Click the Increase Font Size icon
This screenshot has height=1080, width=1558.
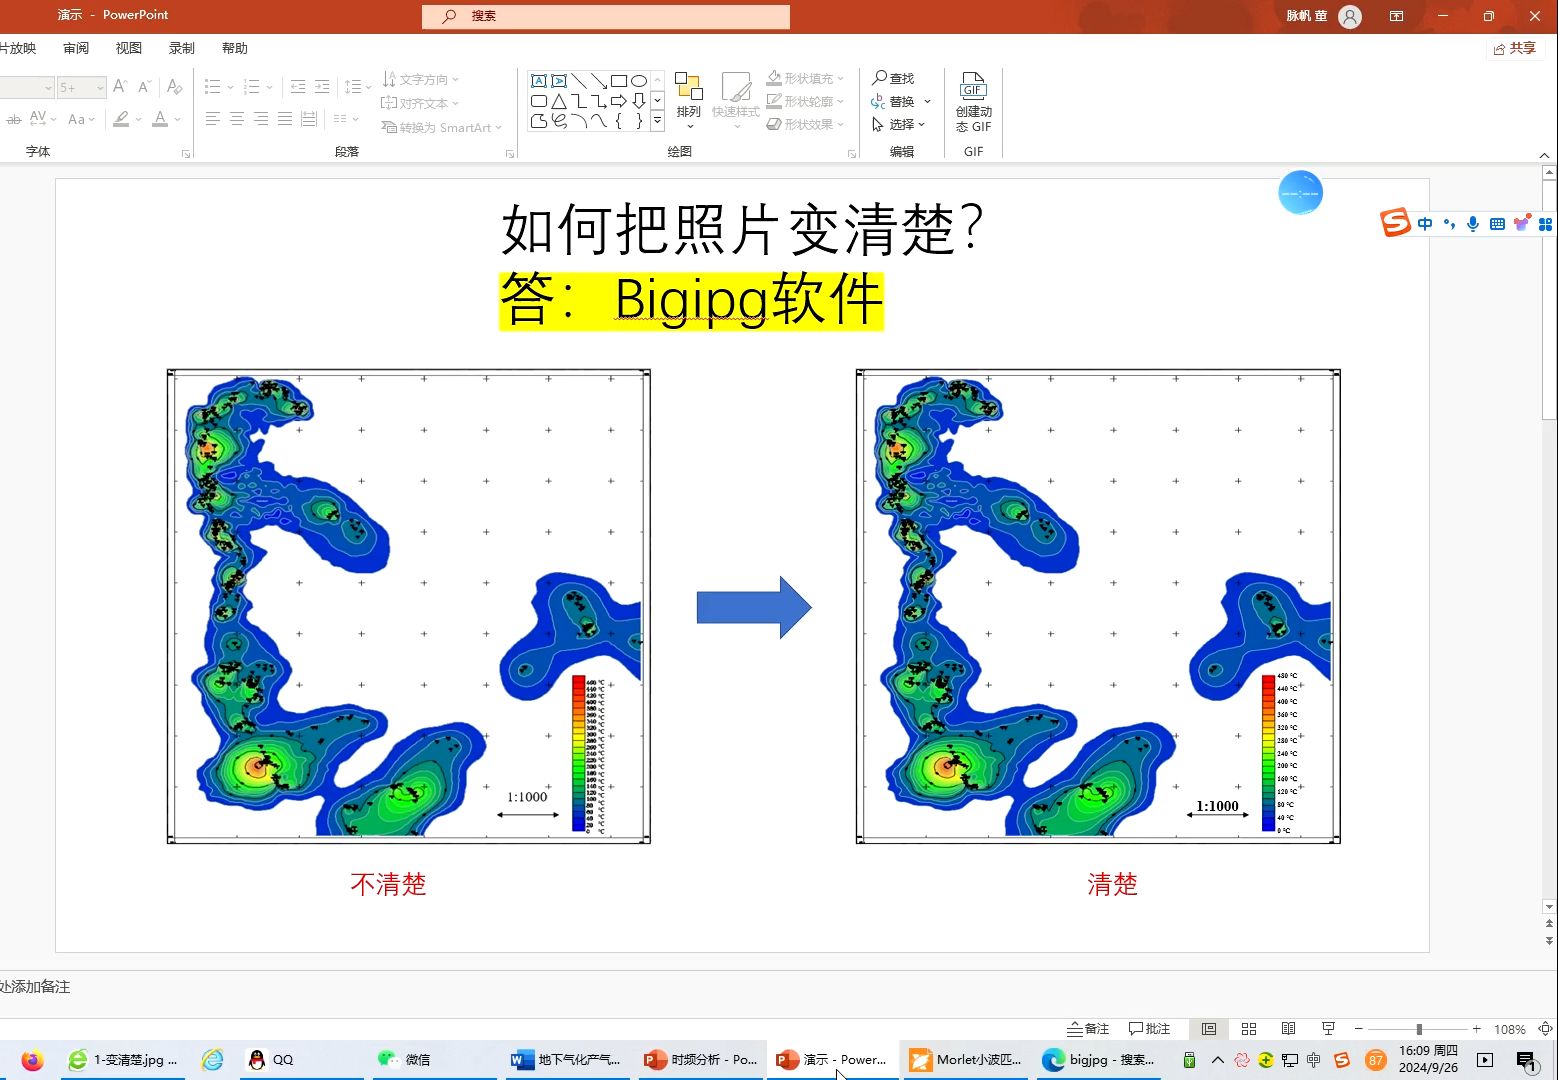(120, 87)
